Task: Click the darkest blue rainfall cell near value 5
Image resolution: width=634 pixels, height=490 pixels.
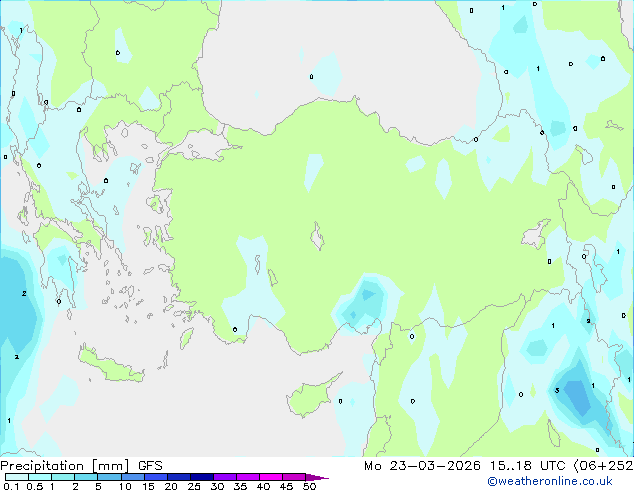Action: click(x=578, y=396)
